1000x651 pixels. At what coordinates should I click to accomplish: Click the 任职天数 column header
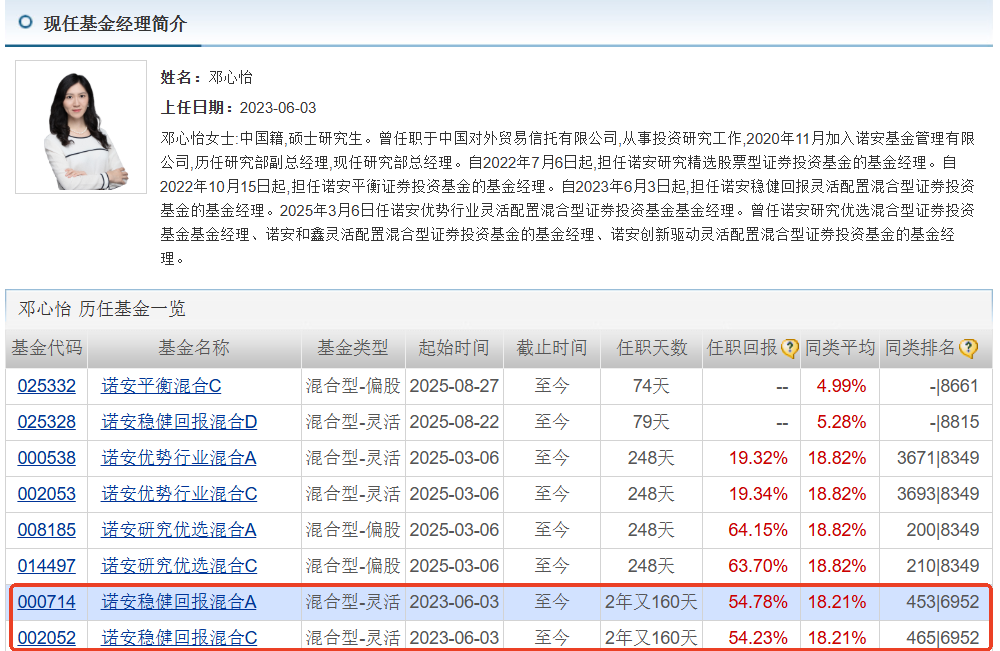click(652, 348)
